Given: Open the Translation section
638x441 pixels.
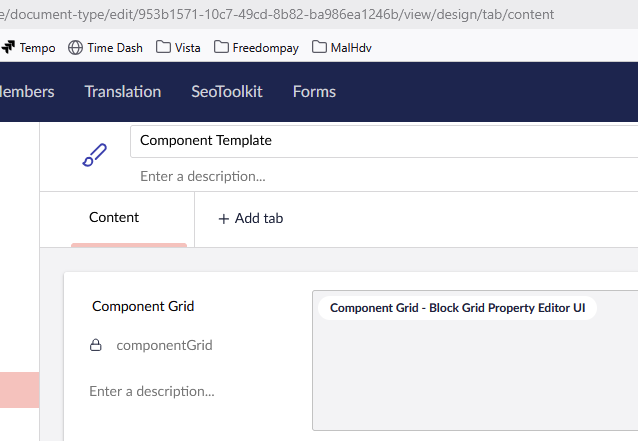Looking at the screenshot, I should (123, 91).
